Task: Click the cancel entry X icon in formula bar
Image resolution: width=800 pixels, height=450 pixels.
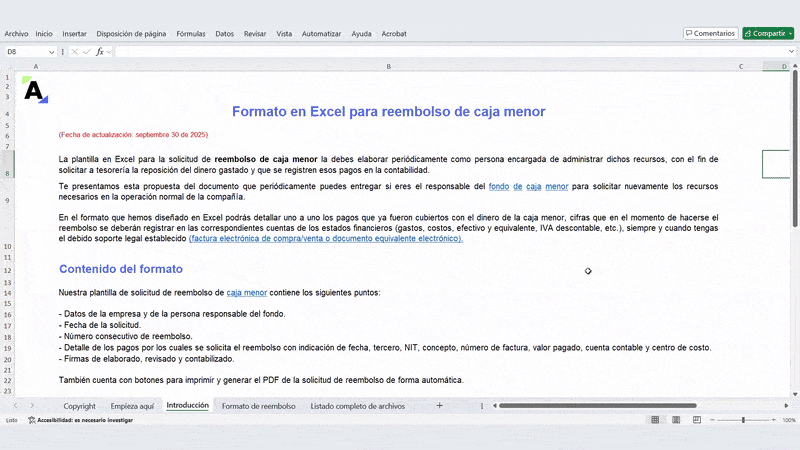Action: 74,51
